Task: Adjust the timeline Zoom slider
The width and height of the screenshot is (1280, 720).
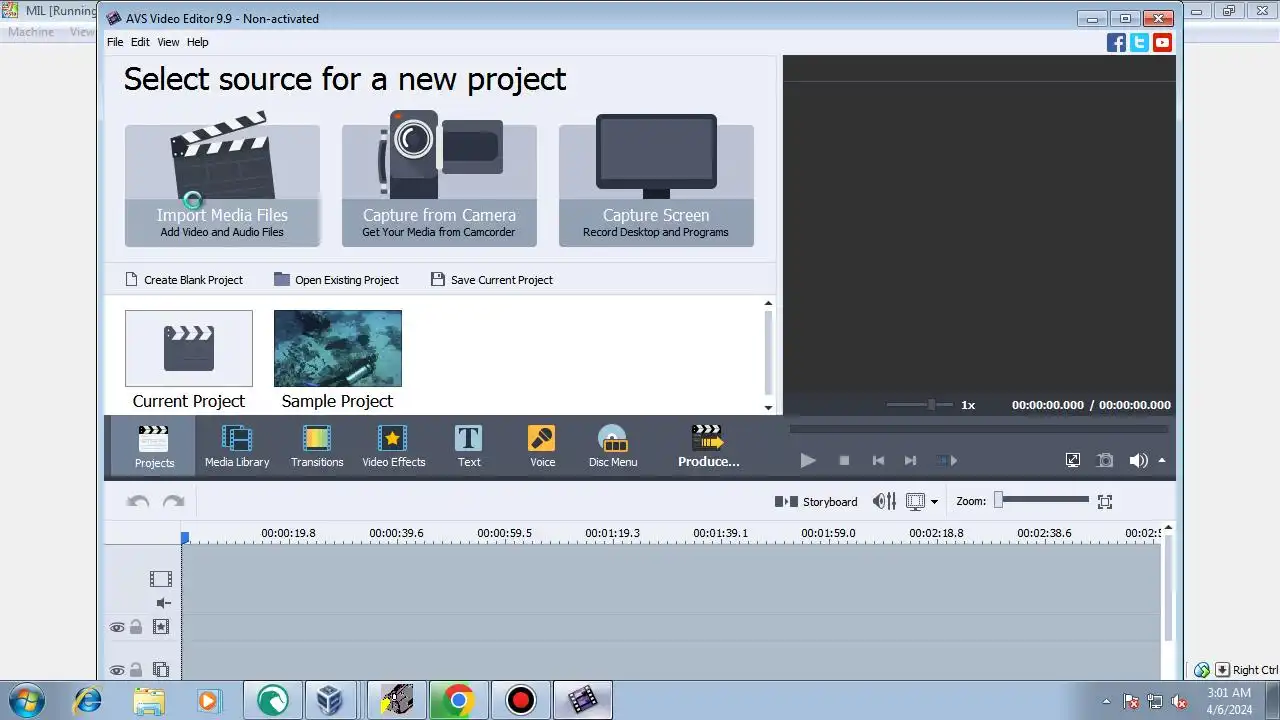Action: pyautogui.click(x=1041, y=500)
